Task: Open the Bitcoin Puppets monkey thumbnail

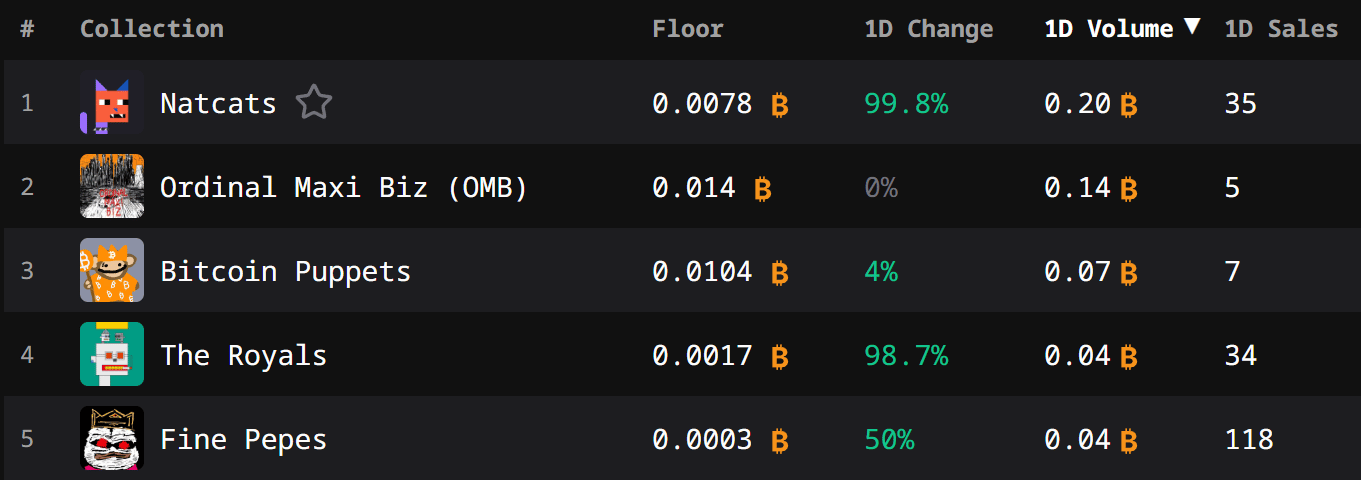Action: 112,271
